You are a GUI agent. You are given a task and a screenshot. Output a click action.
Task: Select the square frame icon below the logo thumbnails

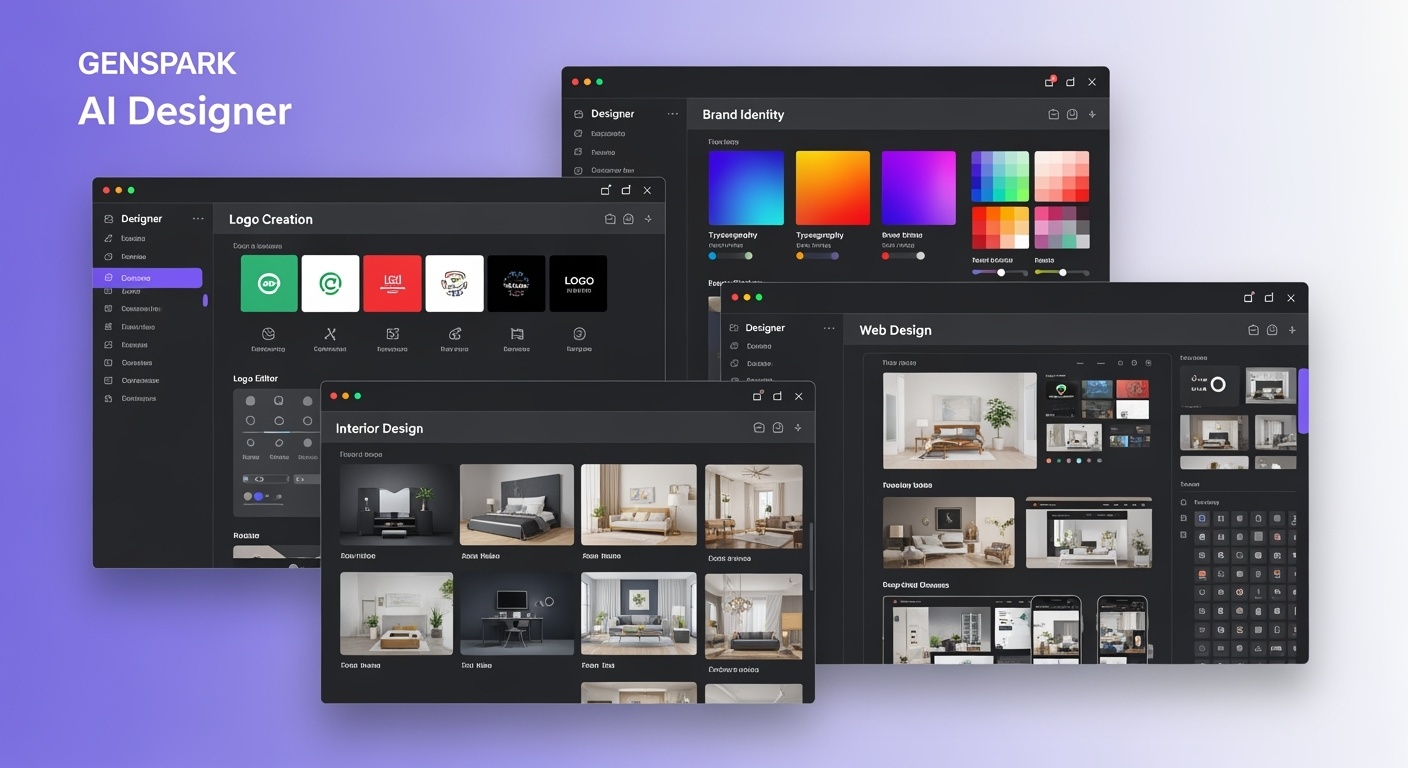[x=393, y=334]
